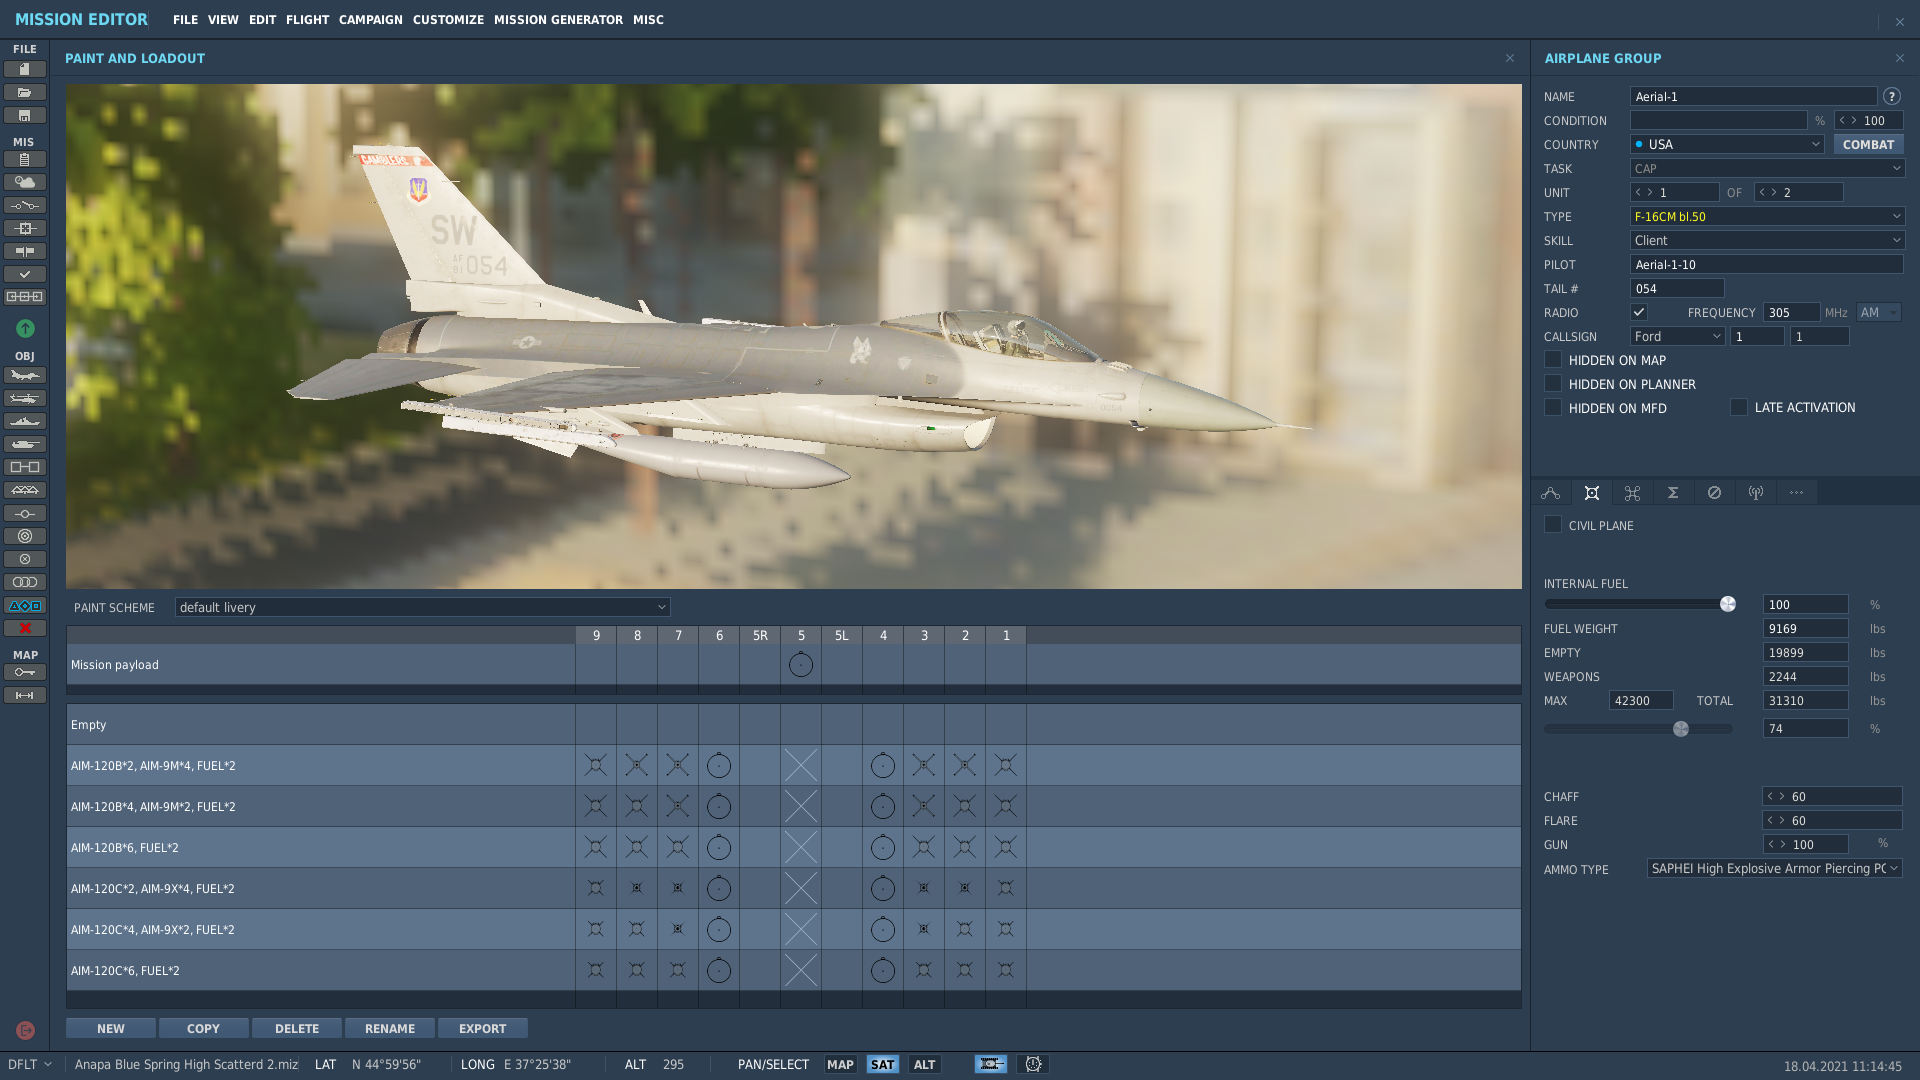This screenshot has width=1920, height=1080.
Task: Open the additional properties ellipsis tab
Action: [1796, 492]
